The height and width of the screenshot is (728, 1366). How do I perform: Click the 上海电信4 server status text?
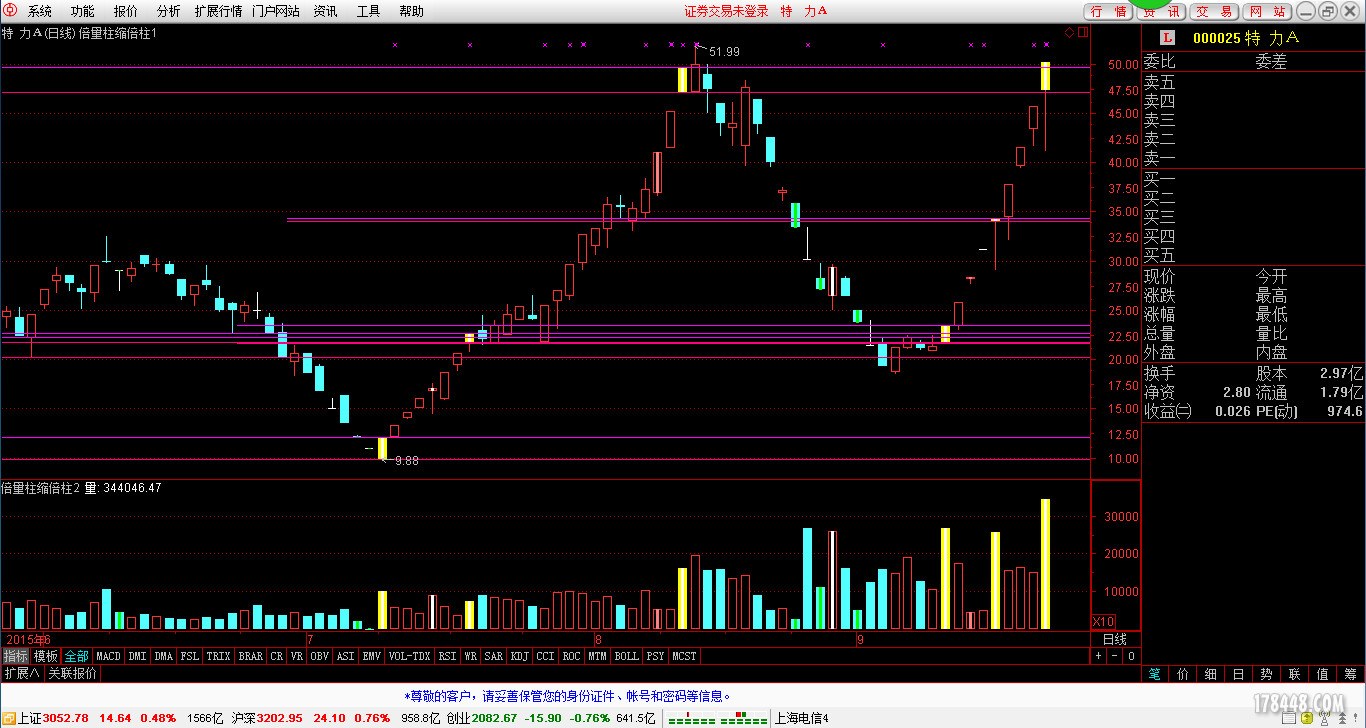pos(802,718)
